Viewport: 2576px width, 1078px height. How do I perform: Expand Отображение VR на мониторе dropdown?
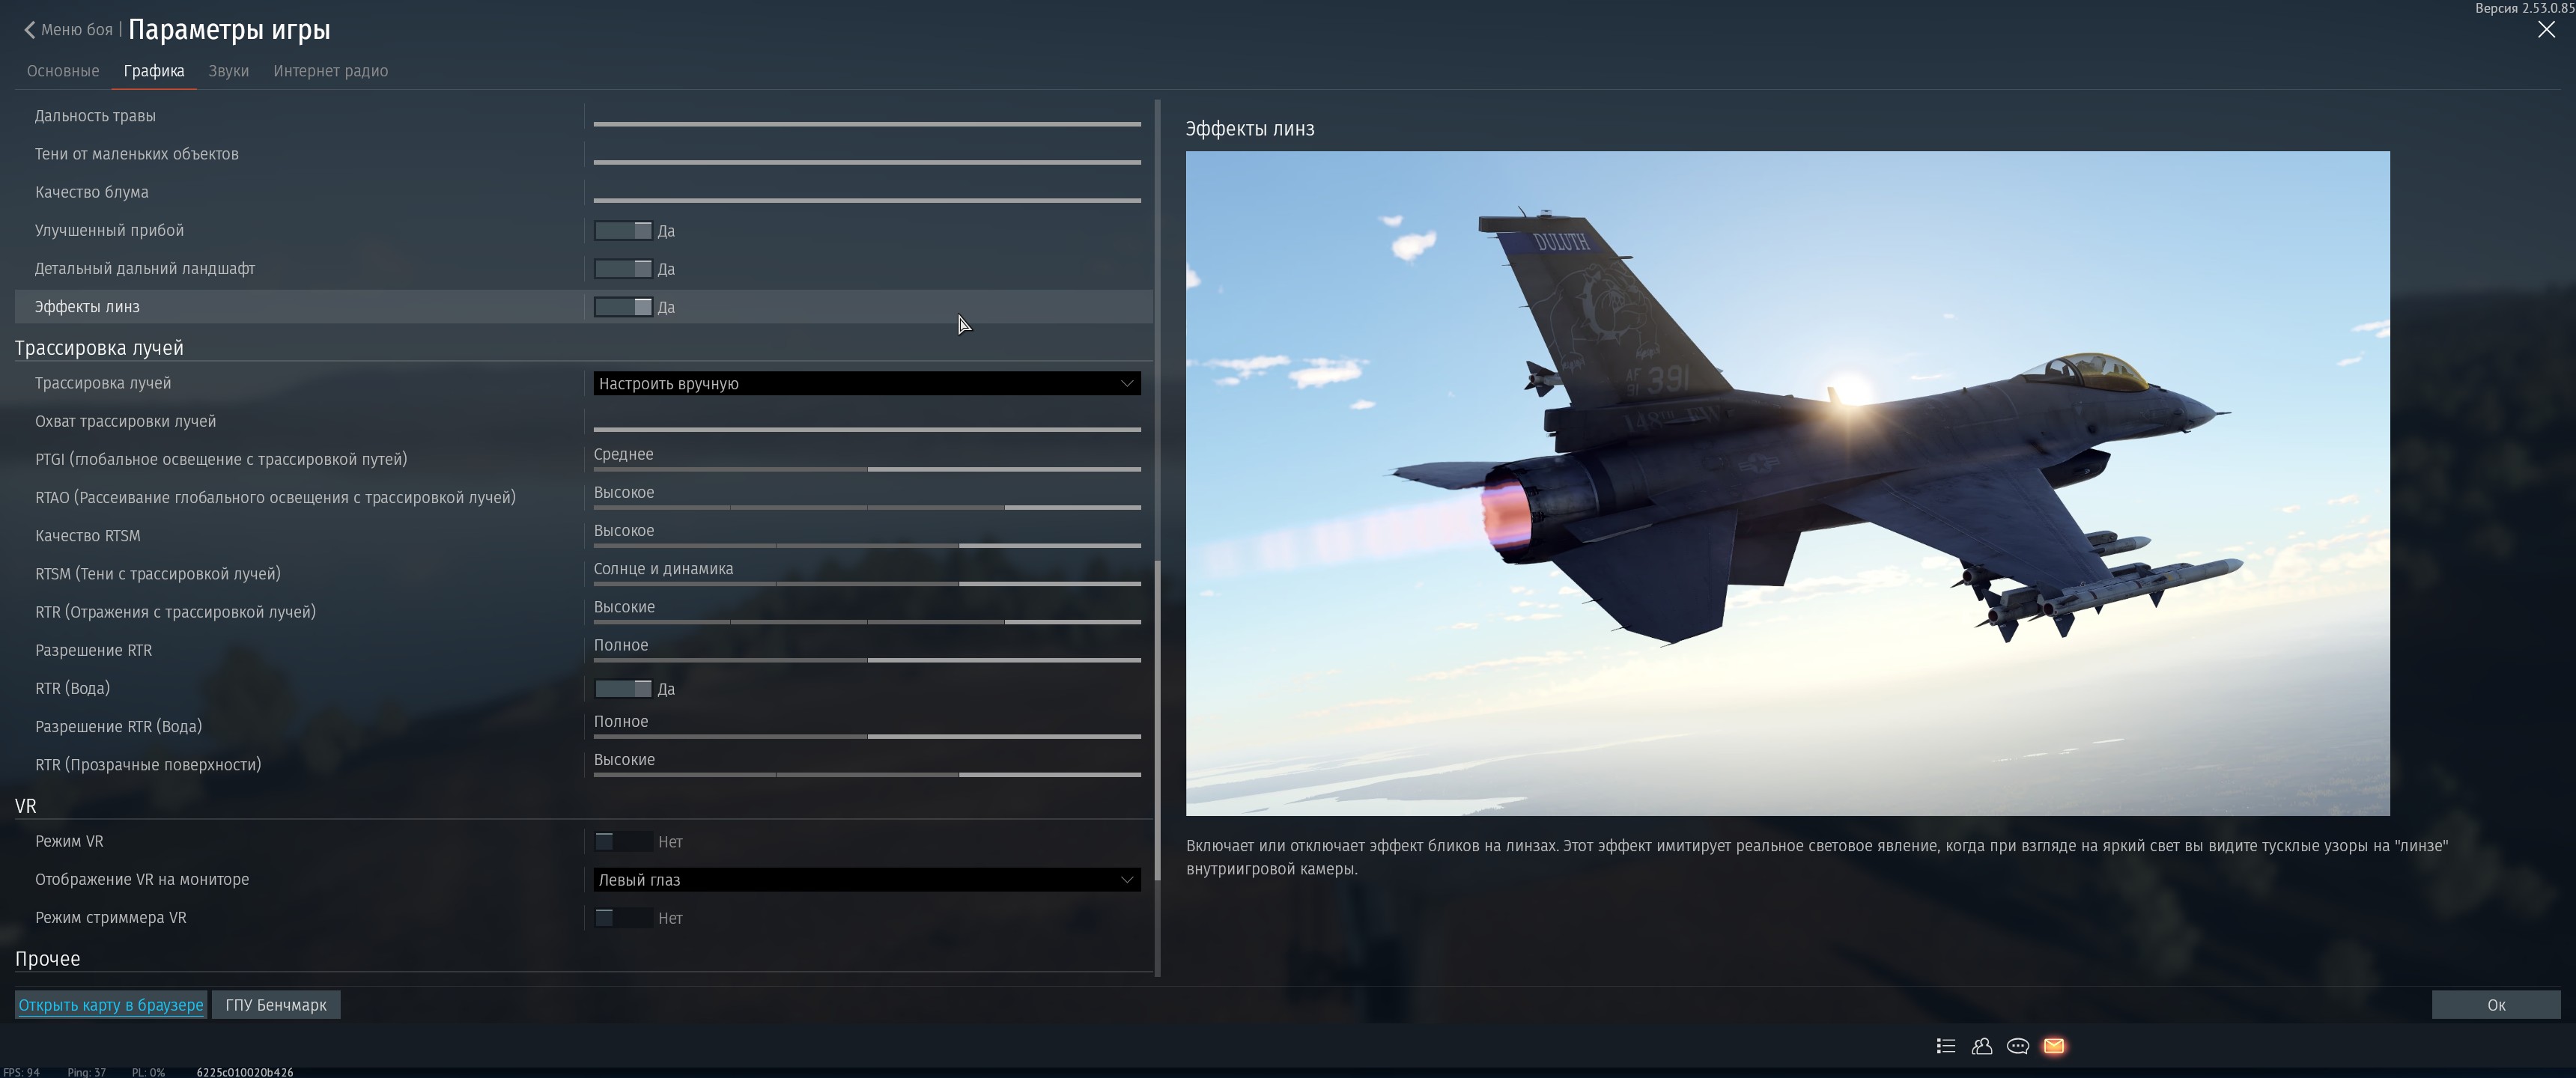[866, 880]
